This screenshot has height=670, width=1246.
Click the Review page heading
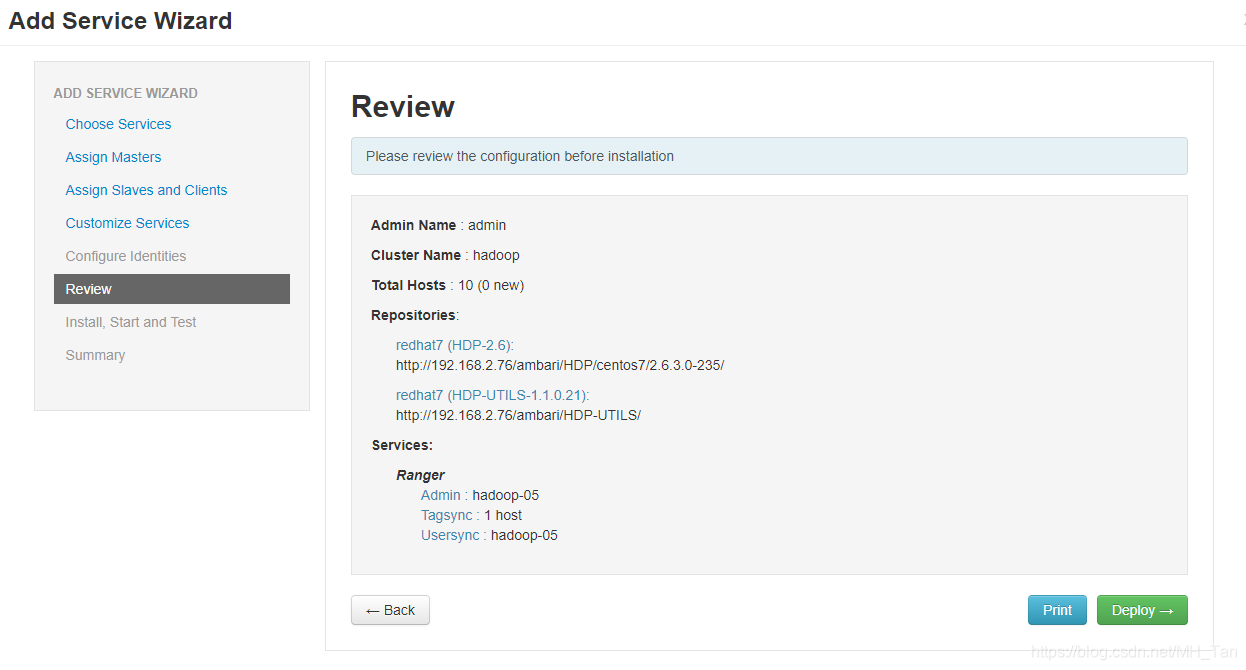[403, 107]
